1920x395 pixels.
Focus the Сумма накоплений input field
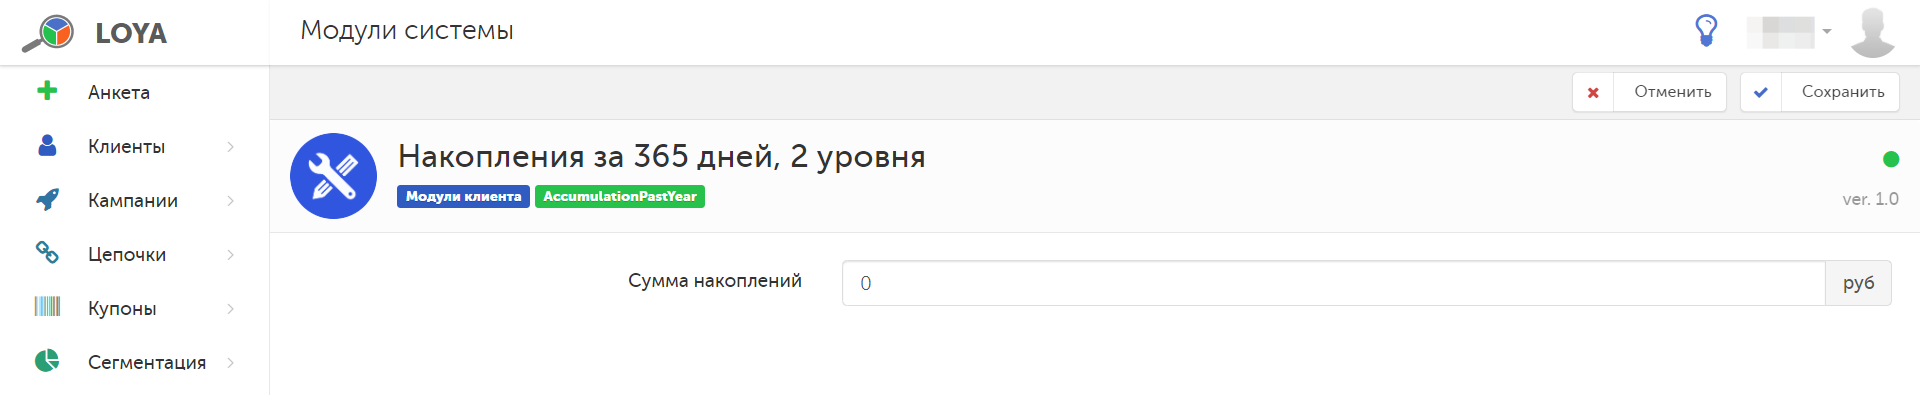(x=1333, y=283)
